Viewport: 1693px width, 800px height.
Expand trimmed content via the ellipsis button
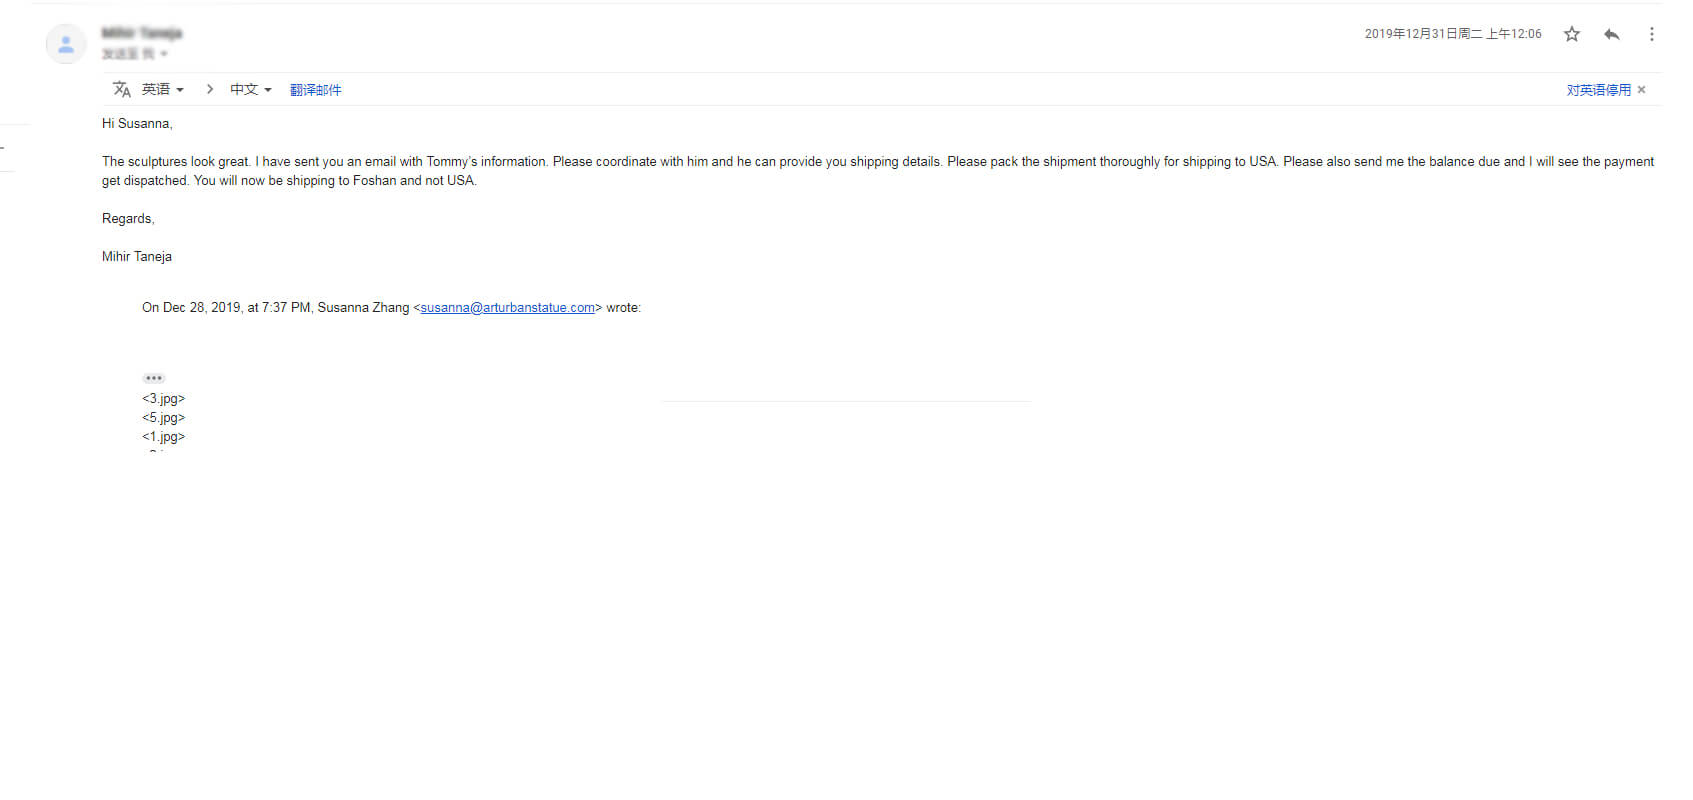point(153,378)
